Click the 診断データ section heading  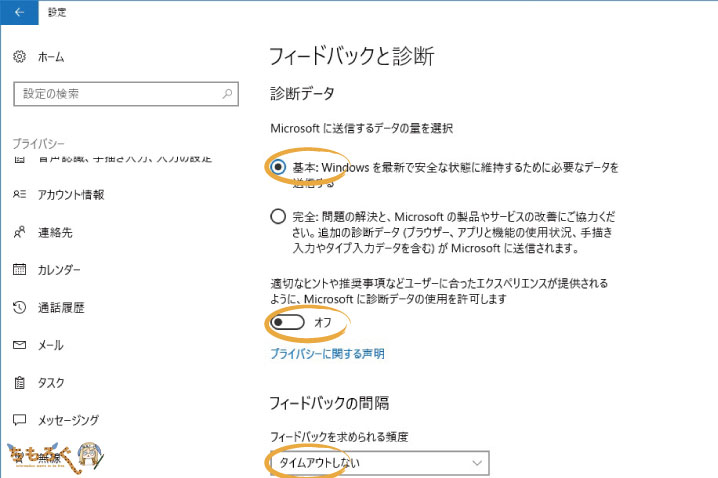coord(302,94)
